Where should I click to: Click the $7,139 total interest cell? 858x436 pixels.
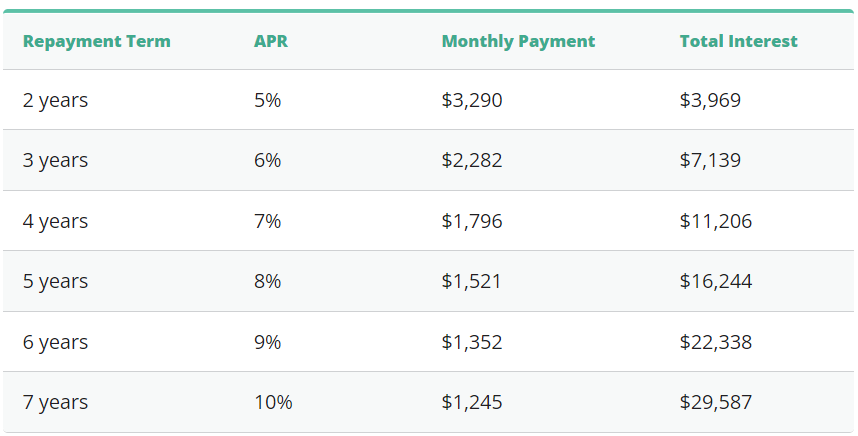[710, 160]
